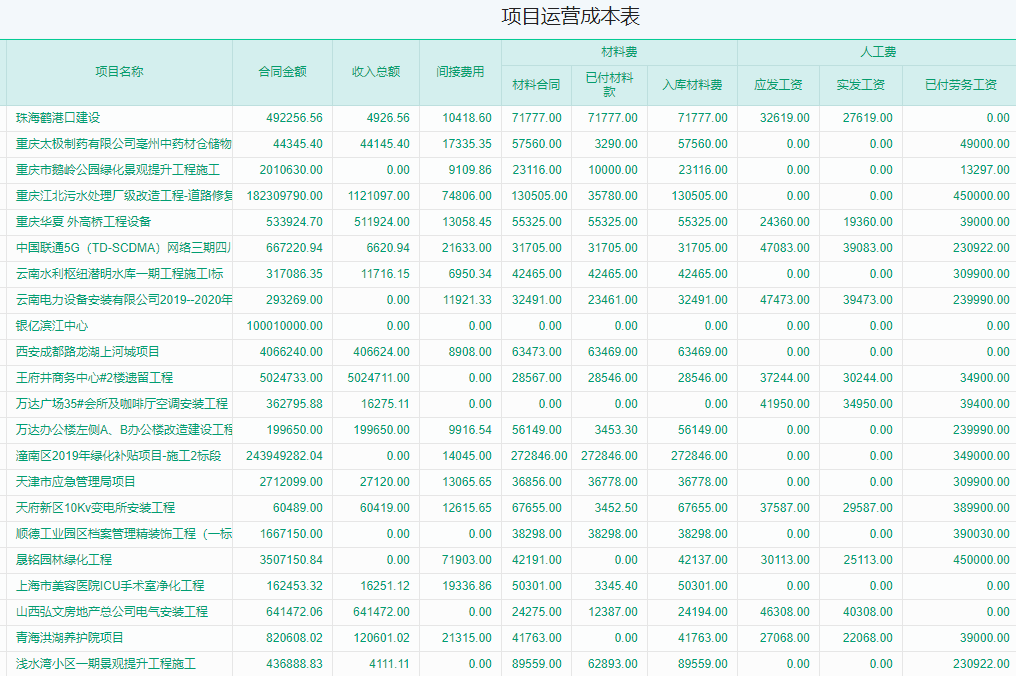Viewport: 1016px width, 676px height.
Task: Click income total 5024711.00
Action: tap(378, 377)
